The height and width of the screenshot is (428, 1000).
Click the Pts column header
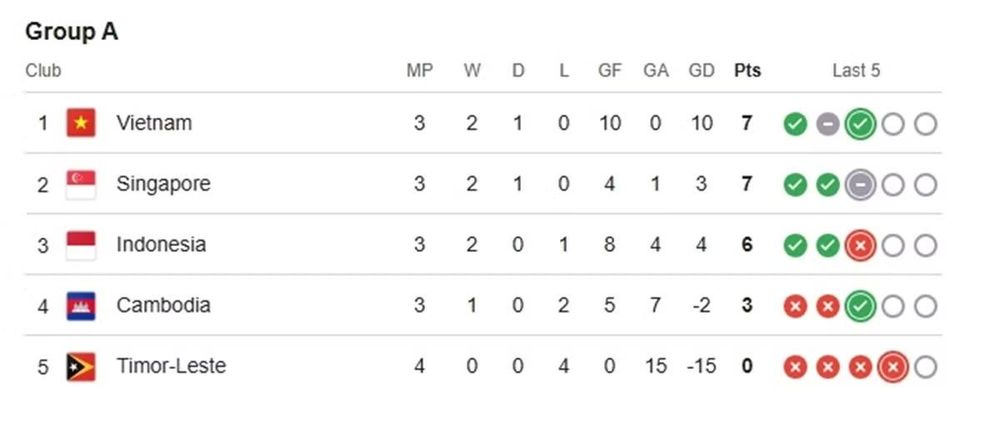click(x=747, y=70)
